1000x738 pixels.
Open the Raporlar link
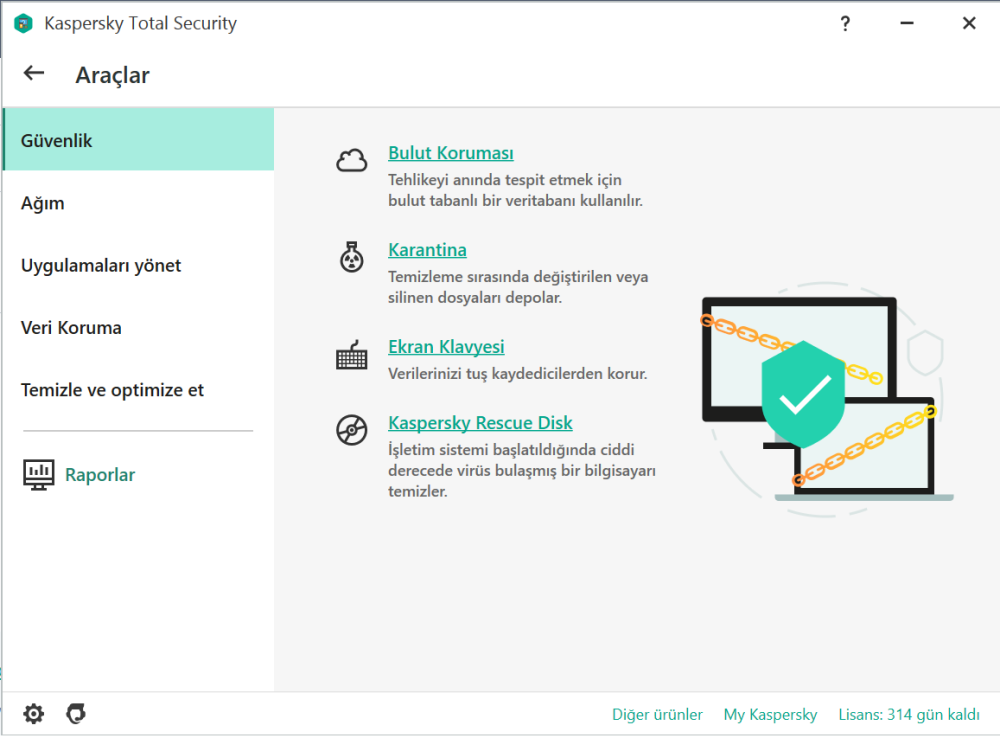pos(100,475)
